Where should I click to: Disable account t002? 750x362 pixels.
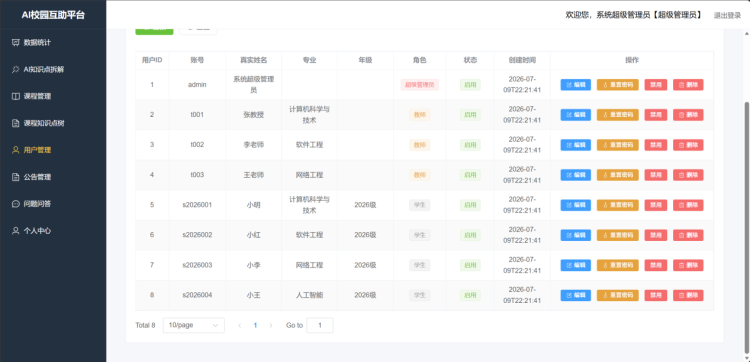(656, 145)
